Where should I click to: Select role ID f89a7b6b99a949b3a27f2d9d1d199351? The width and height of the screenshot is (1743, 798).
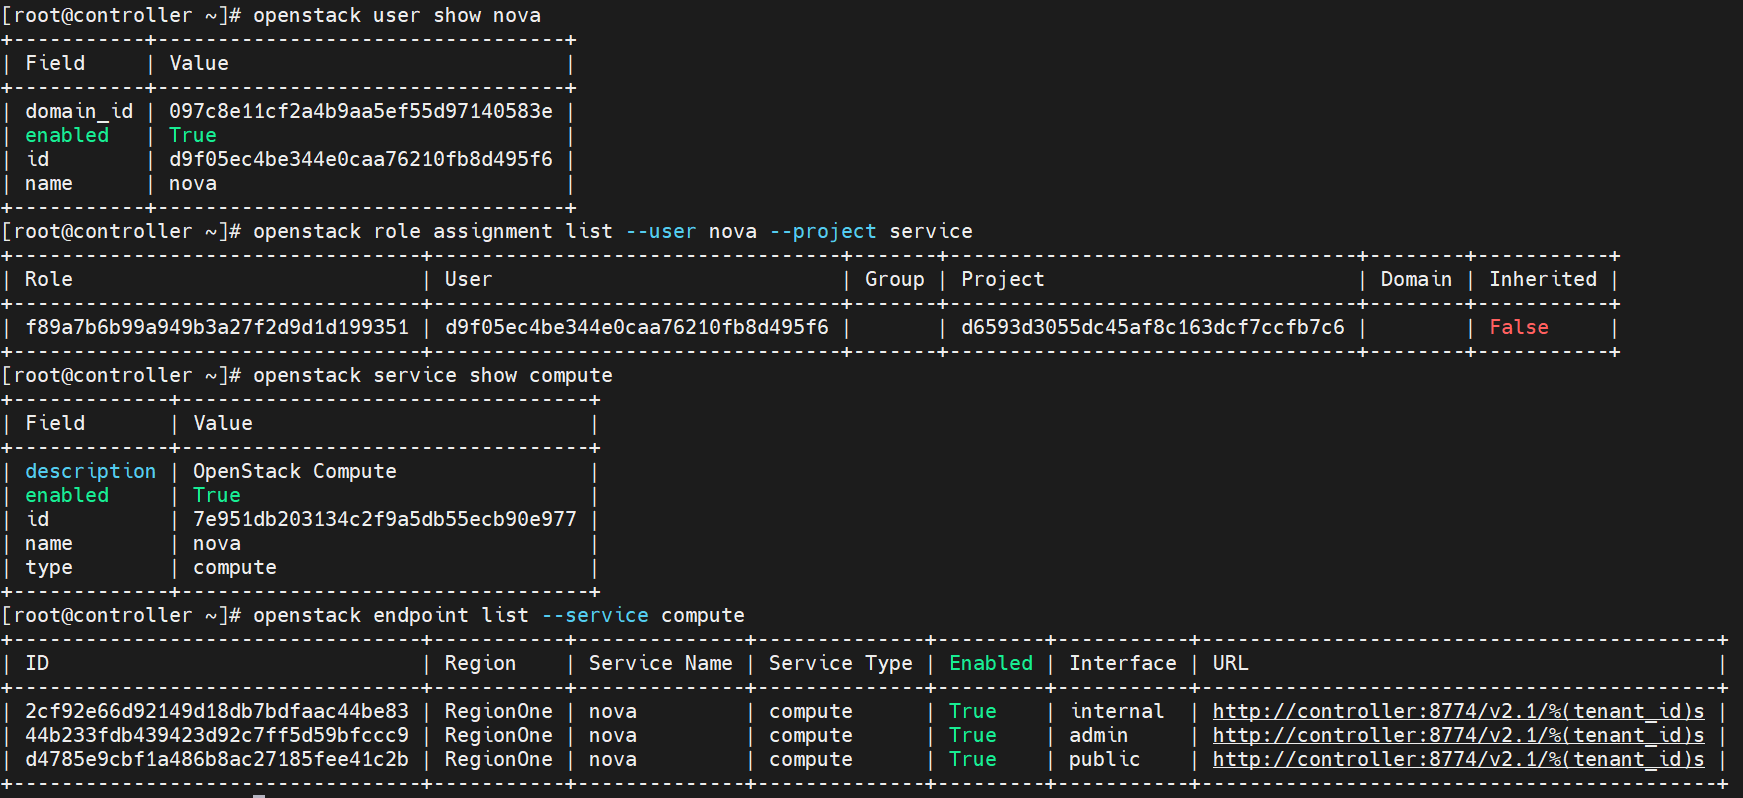coord(217,327)
